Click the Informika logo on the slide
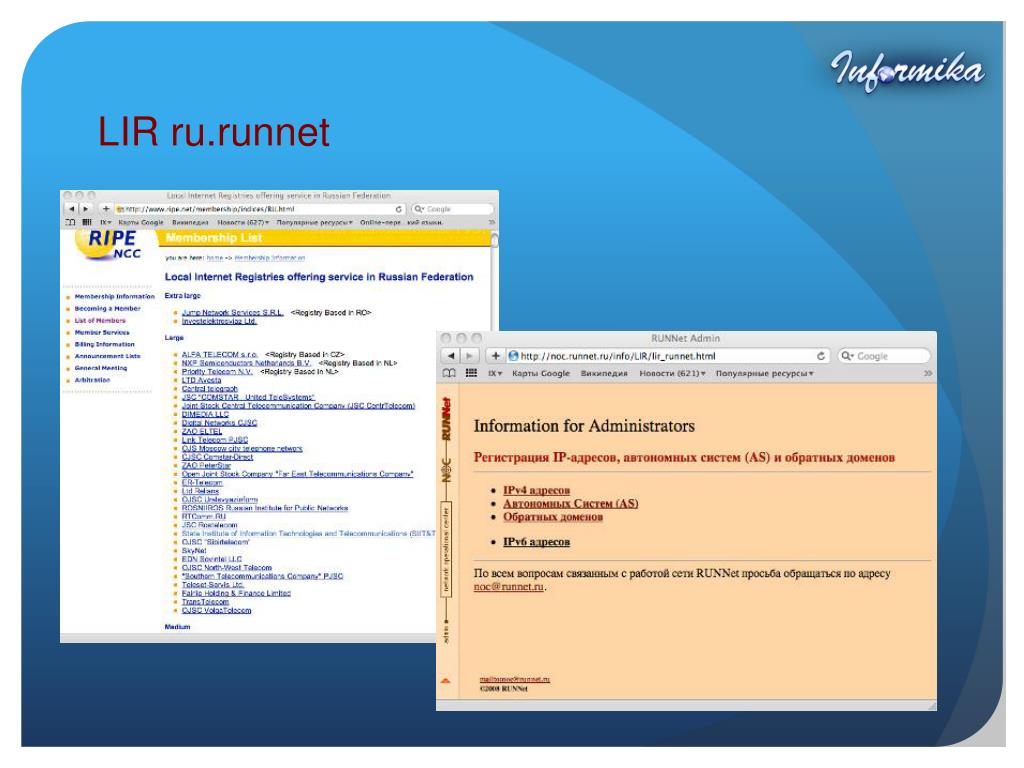The width and height of the screenshot is (1024, 768). pyautogui.click(x=907, y=71)
